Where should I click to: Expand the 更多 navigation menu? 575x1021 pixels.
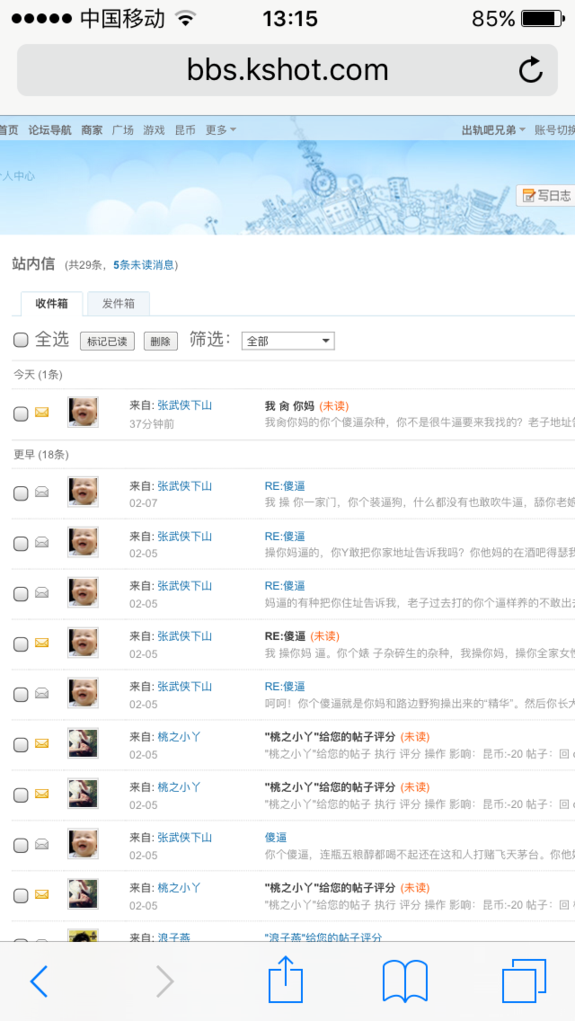coord(221,130)
